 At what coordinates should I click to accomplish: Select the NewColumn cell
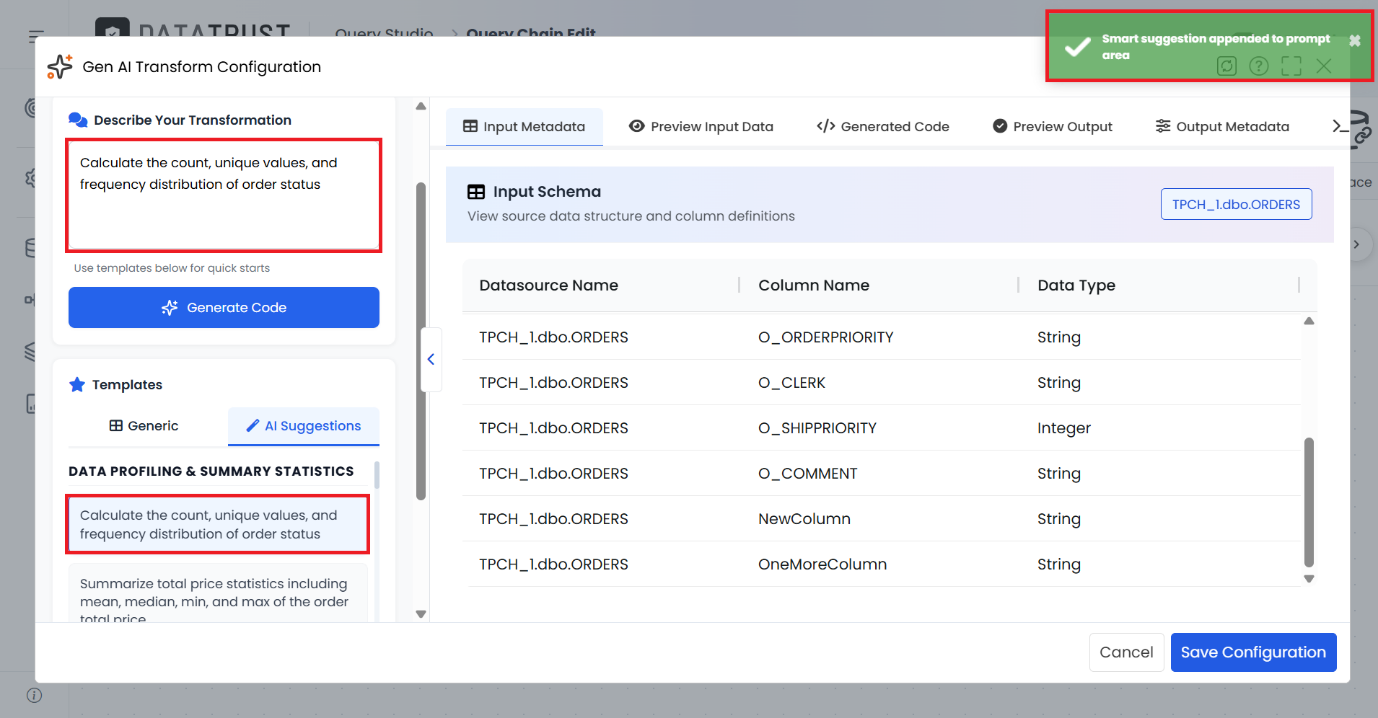[804, 519]
